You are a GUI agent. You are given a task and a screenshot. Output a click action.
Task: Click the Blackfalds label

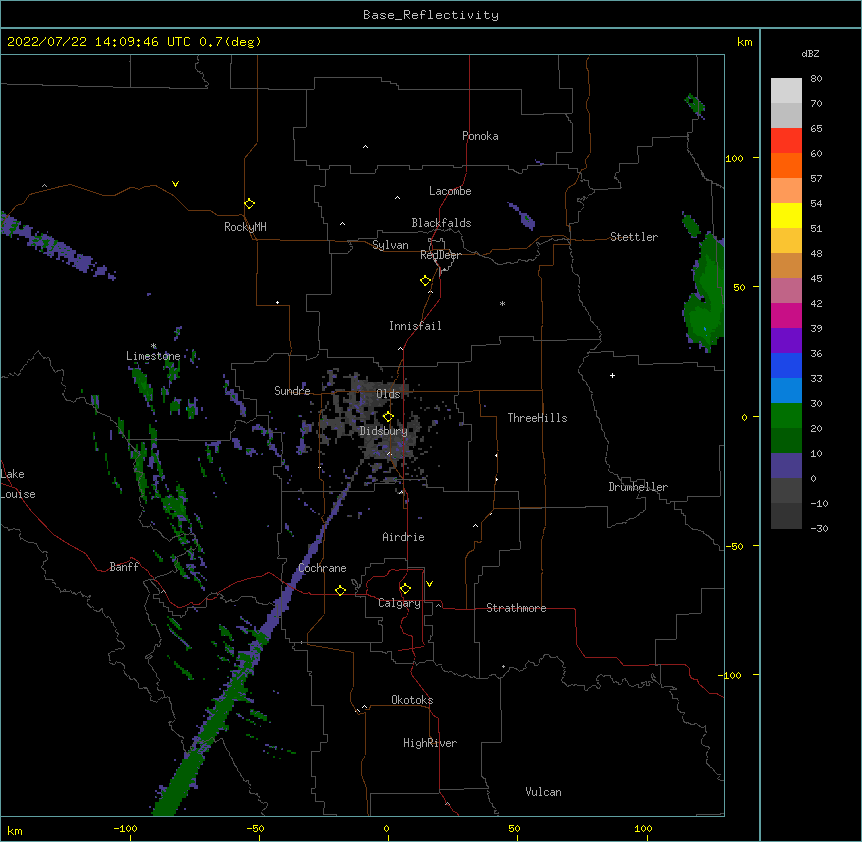click(x=441, y=223)
